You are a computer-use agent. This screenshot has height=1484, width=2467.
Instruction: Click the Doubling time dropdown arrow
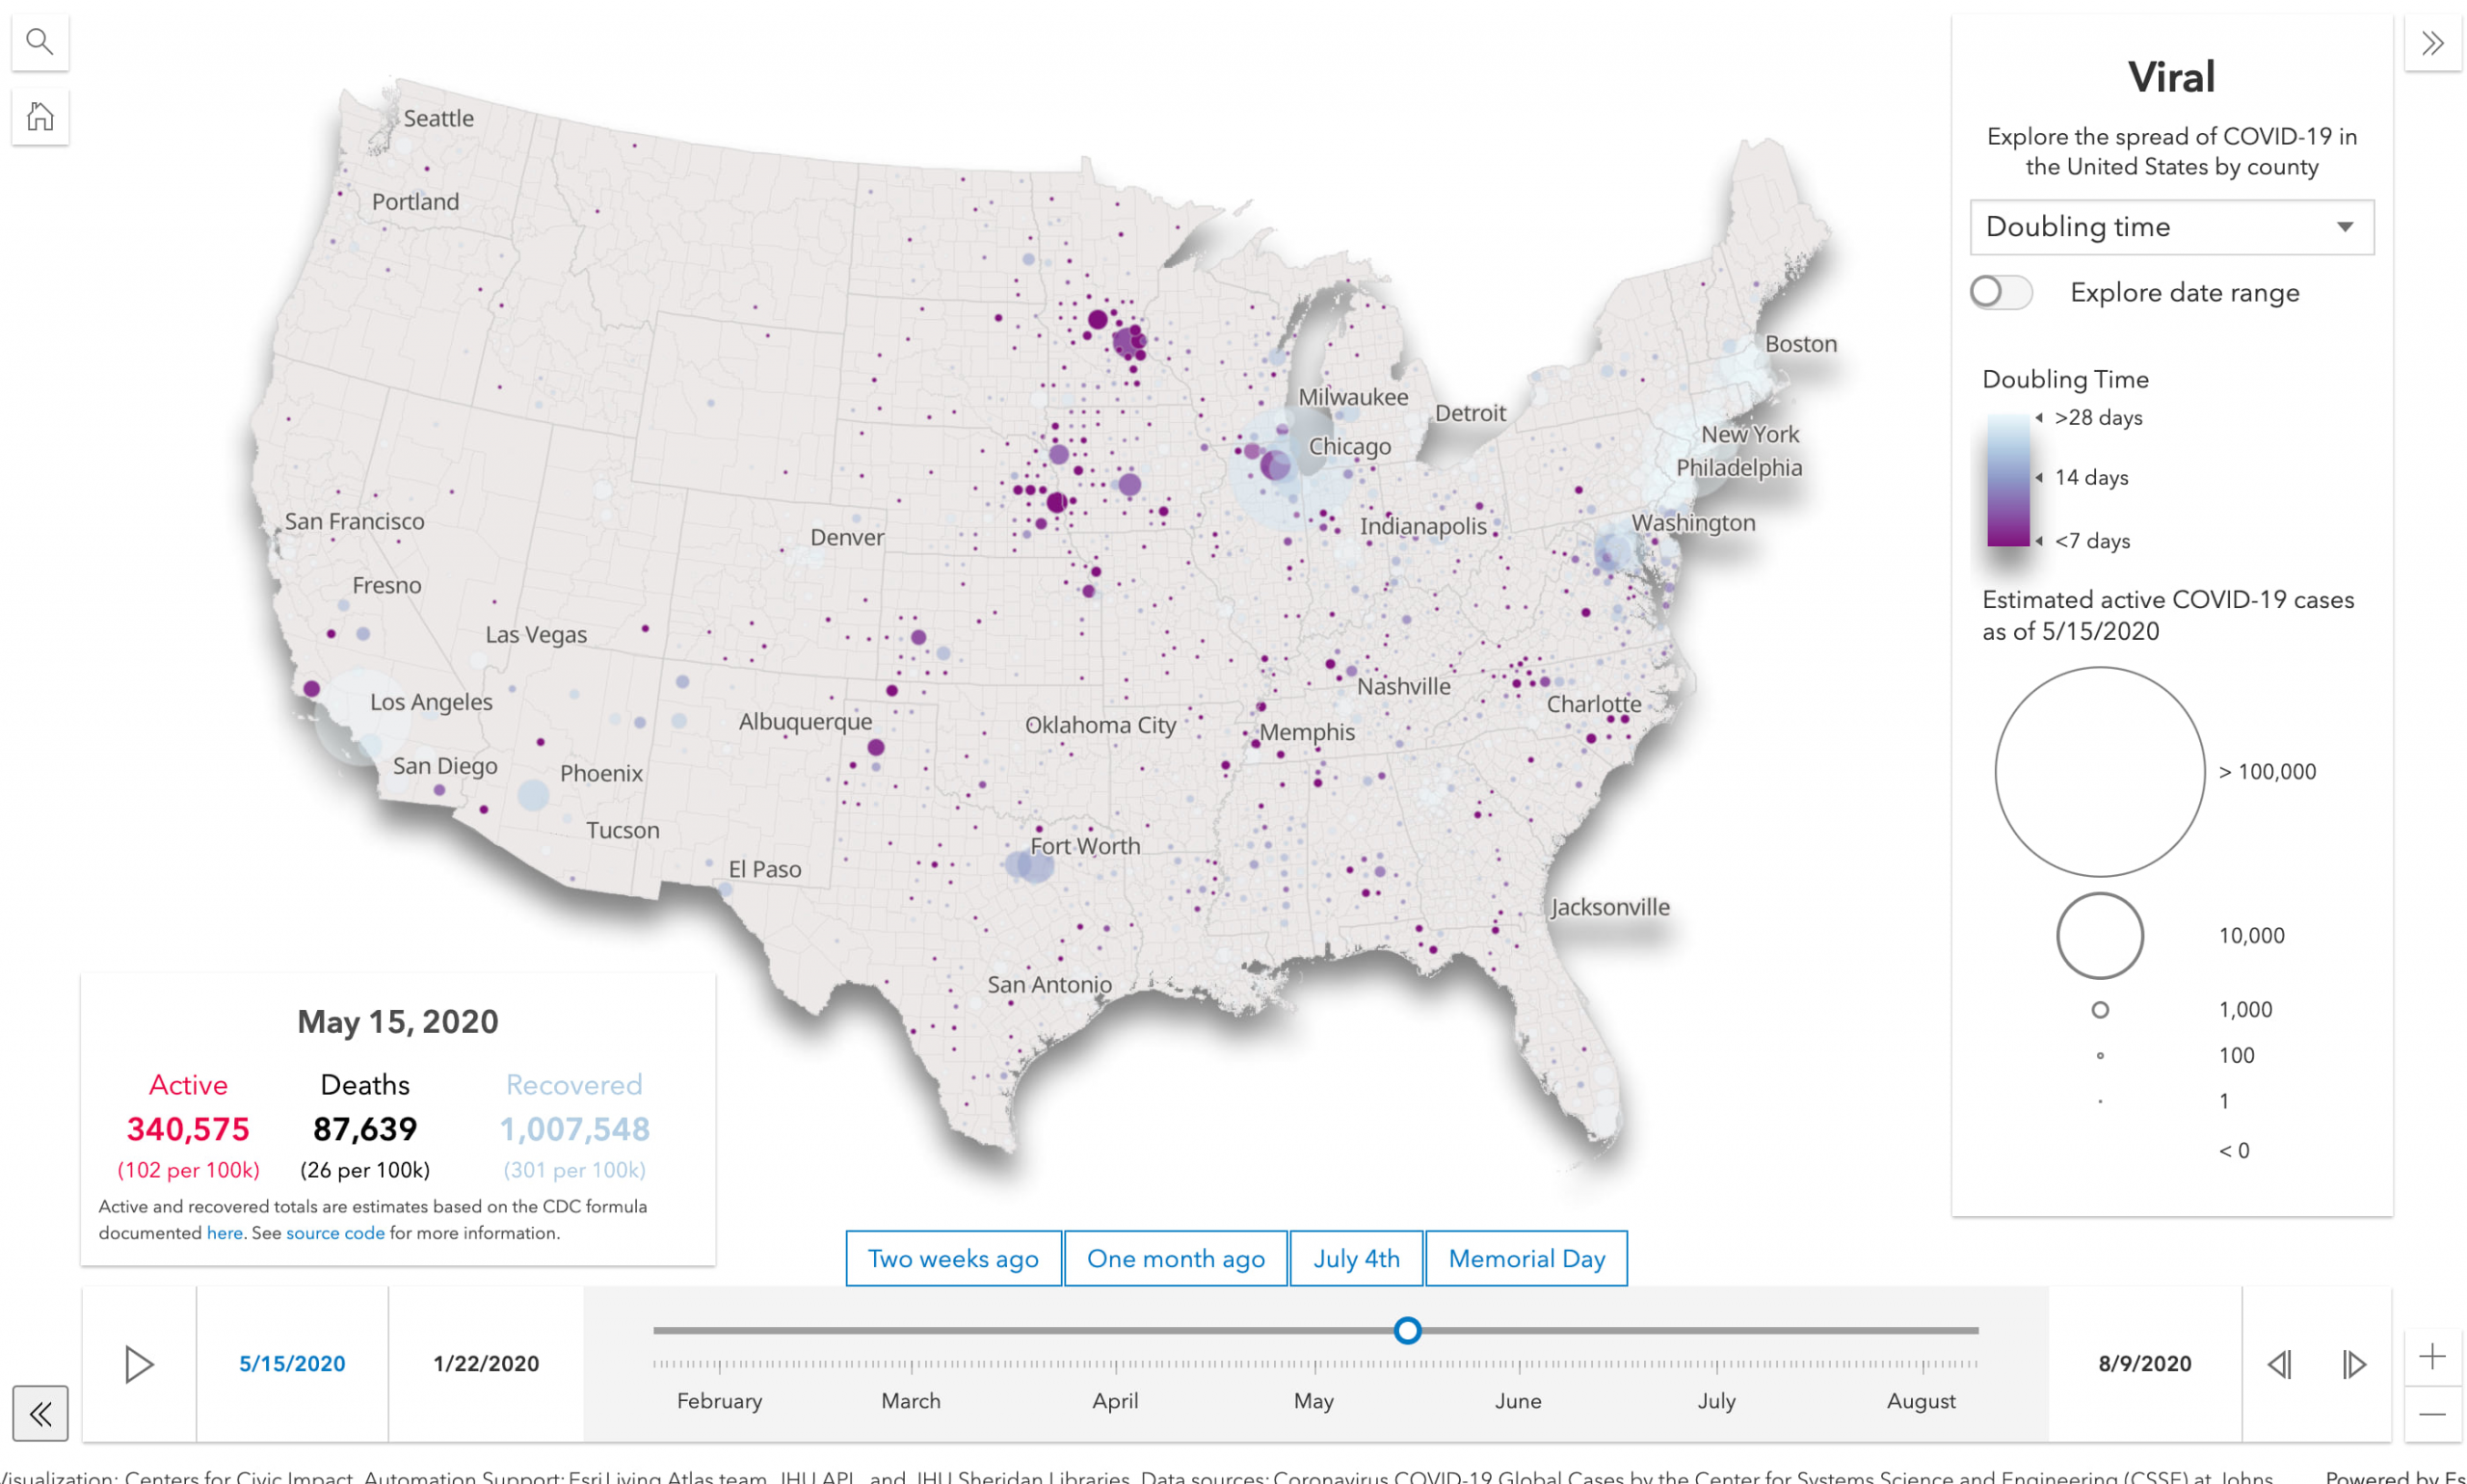(2344, 227)
